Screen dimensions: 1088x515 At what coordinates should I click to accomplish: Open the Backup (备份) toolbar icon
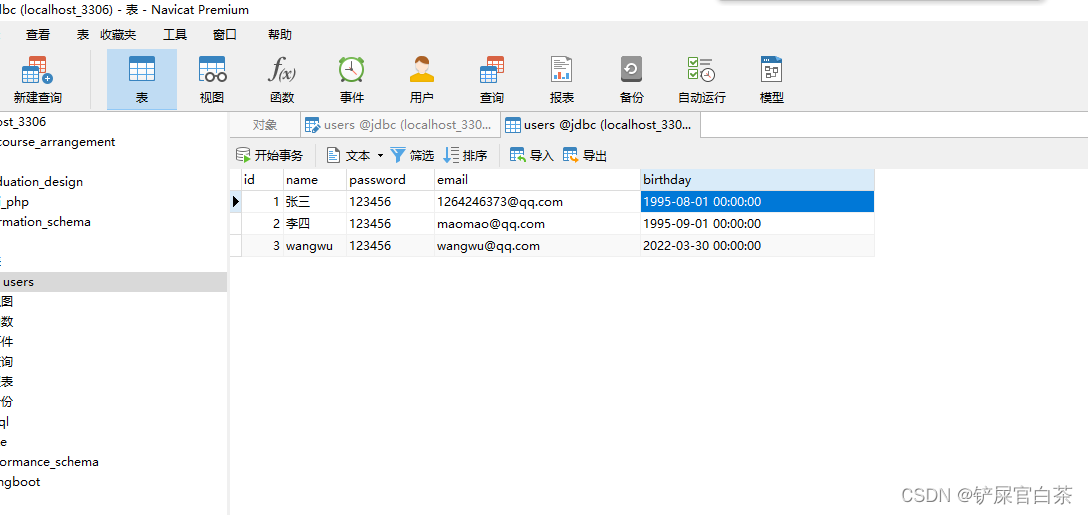click(631, 80)
